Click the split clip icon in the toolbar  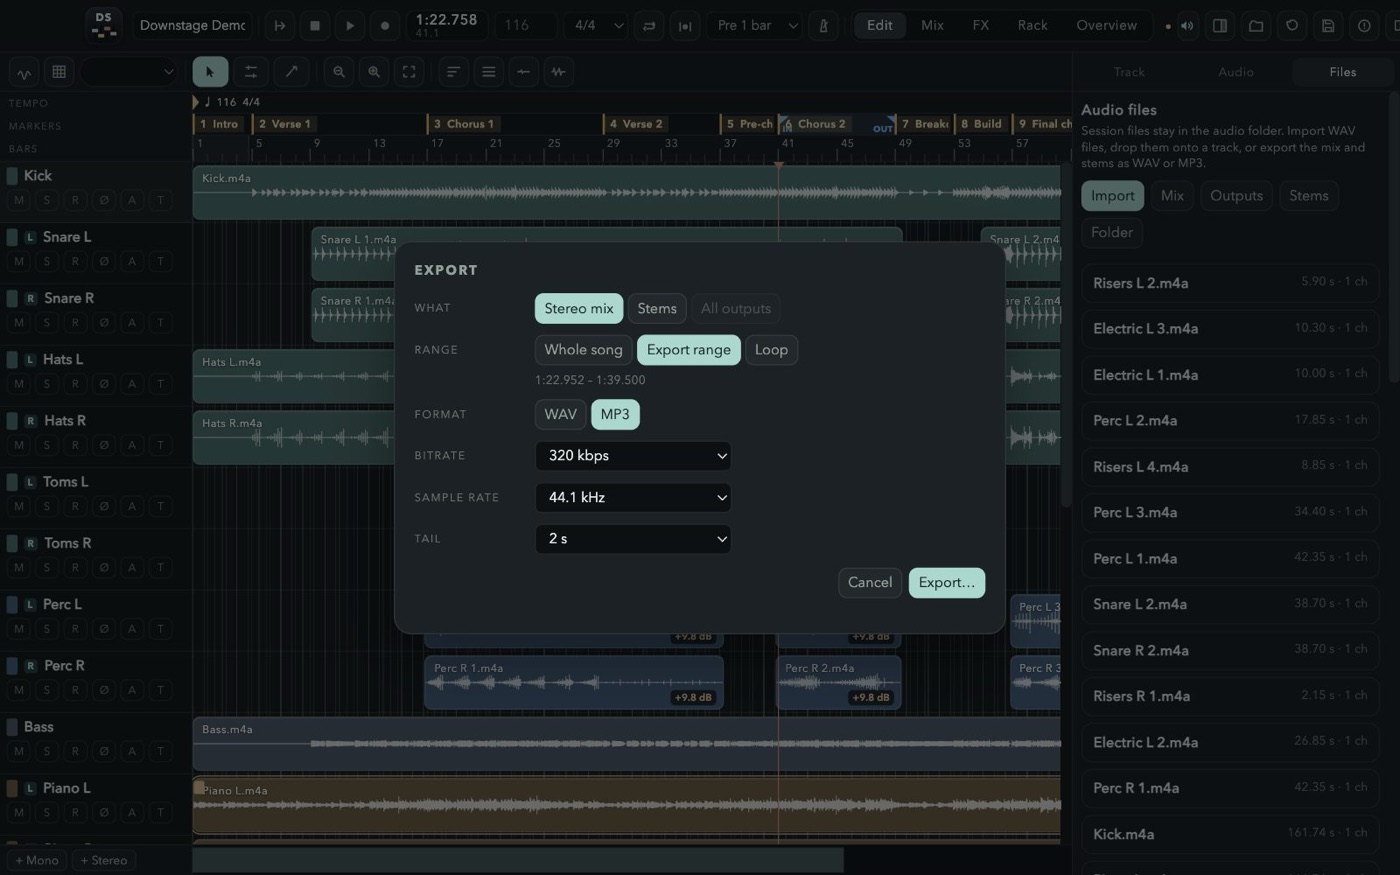pos(523,72)
